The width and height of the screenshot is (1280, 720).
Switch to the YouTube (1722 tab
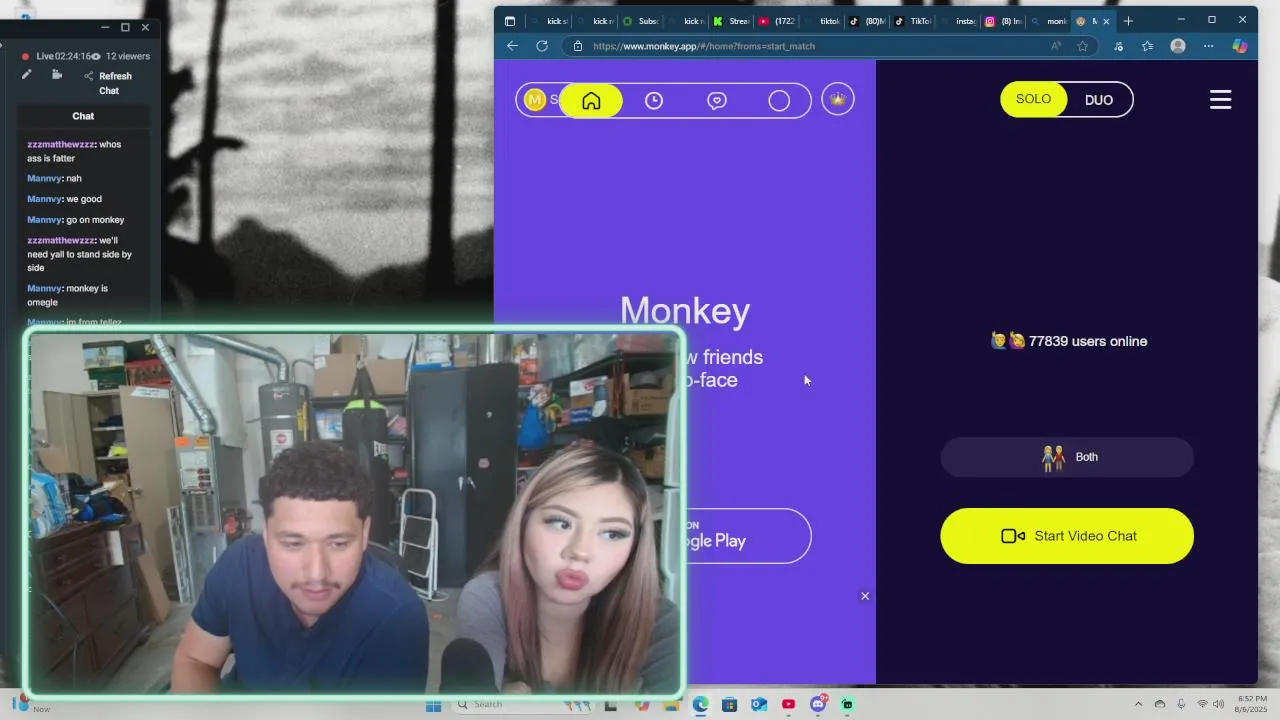(777, 21)
